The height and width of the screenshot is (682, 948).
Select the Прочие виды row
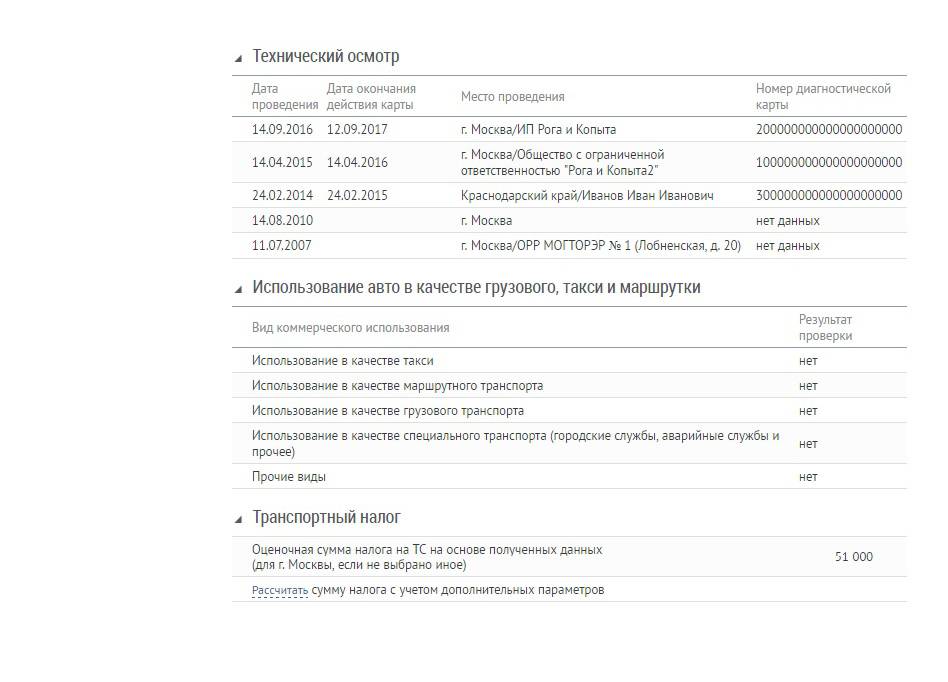[x=289, y=477]
